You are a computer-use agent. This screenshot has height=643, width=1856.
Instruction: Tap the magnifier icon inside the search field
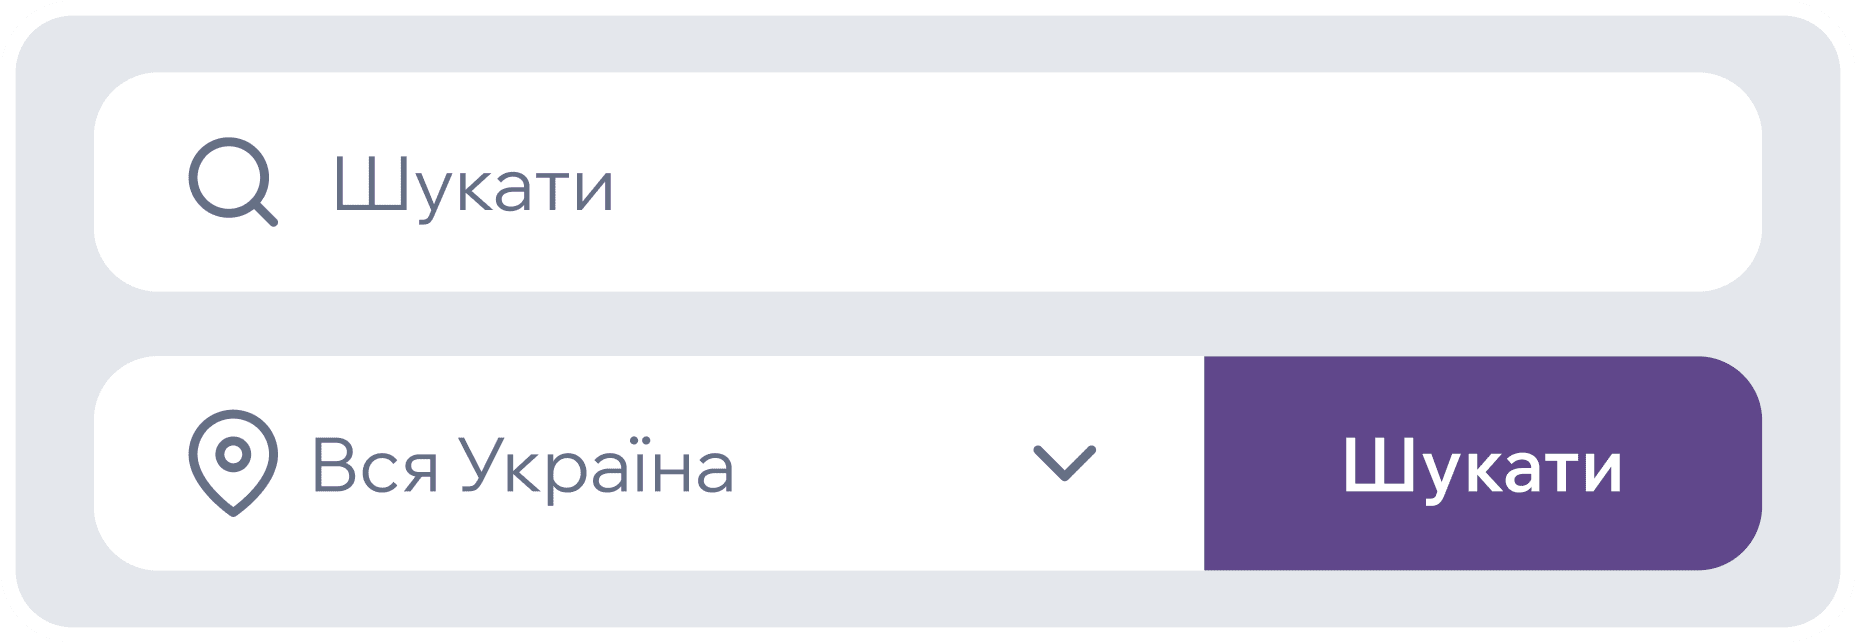232,181
